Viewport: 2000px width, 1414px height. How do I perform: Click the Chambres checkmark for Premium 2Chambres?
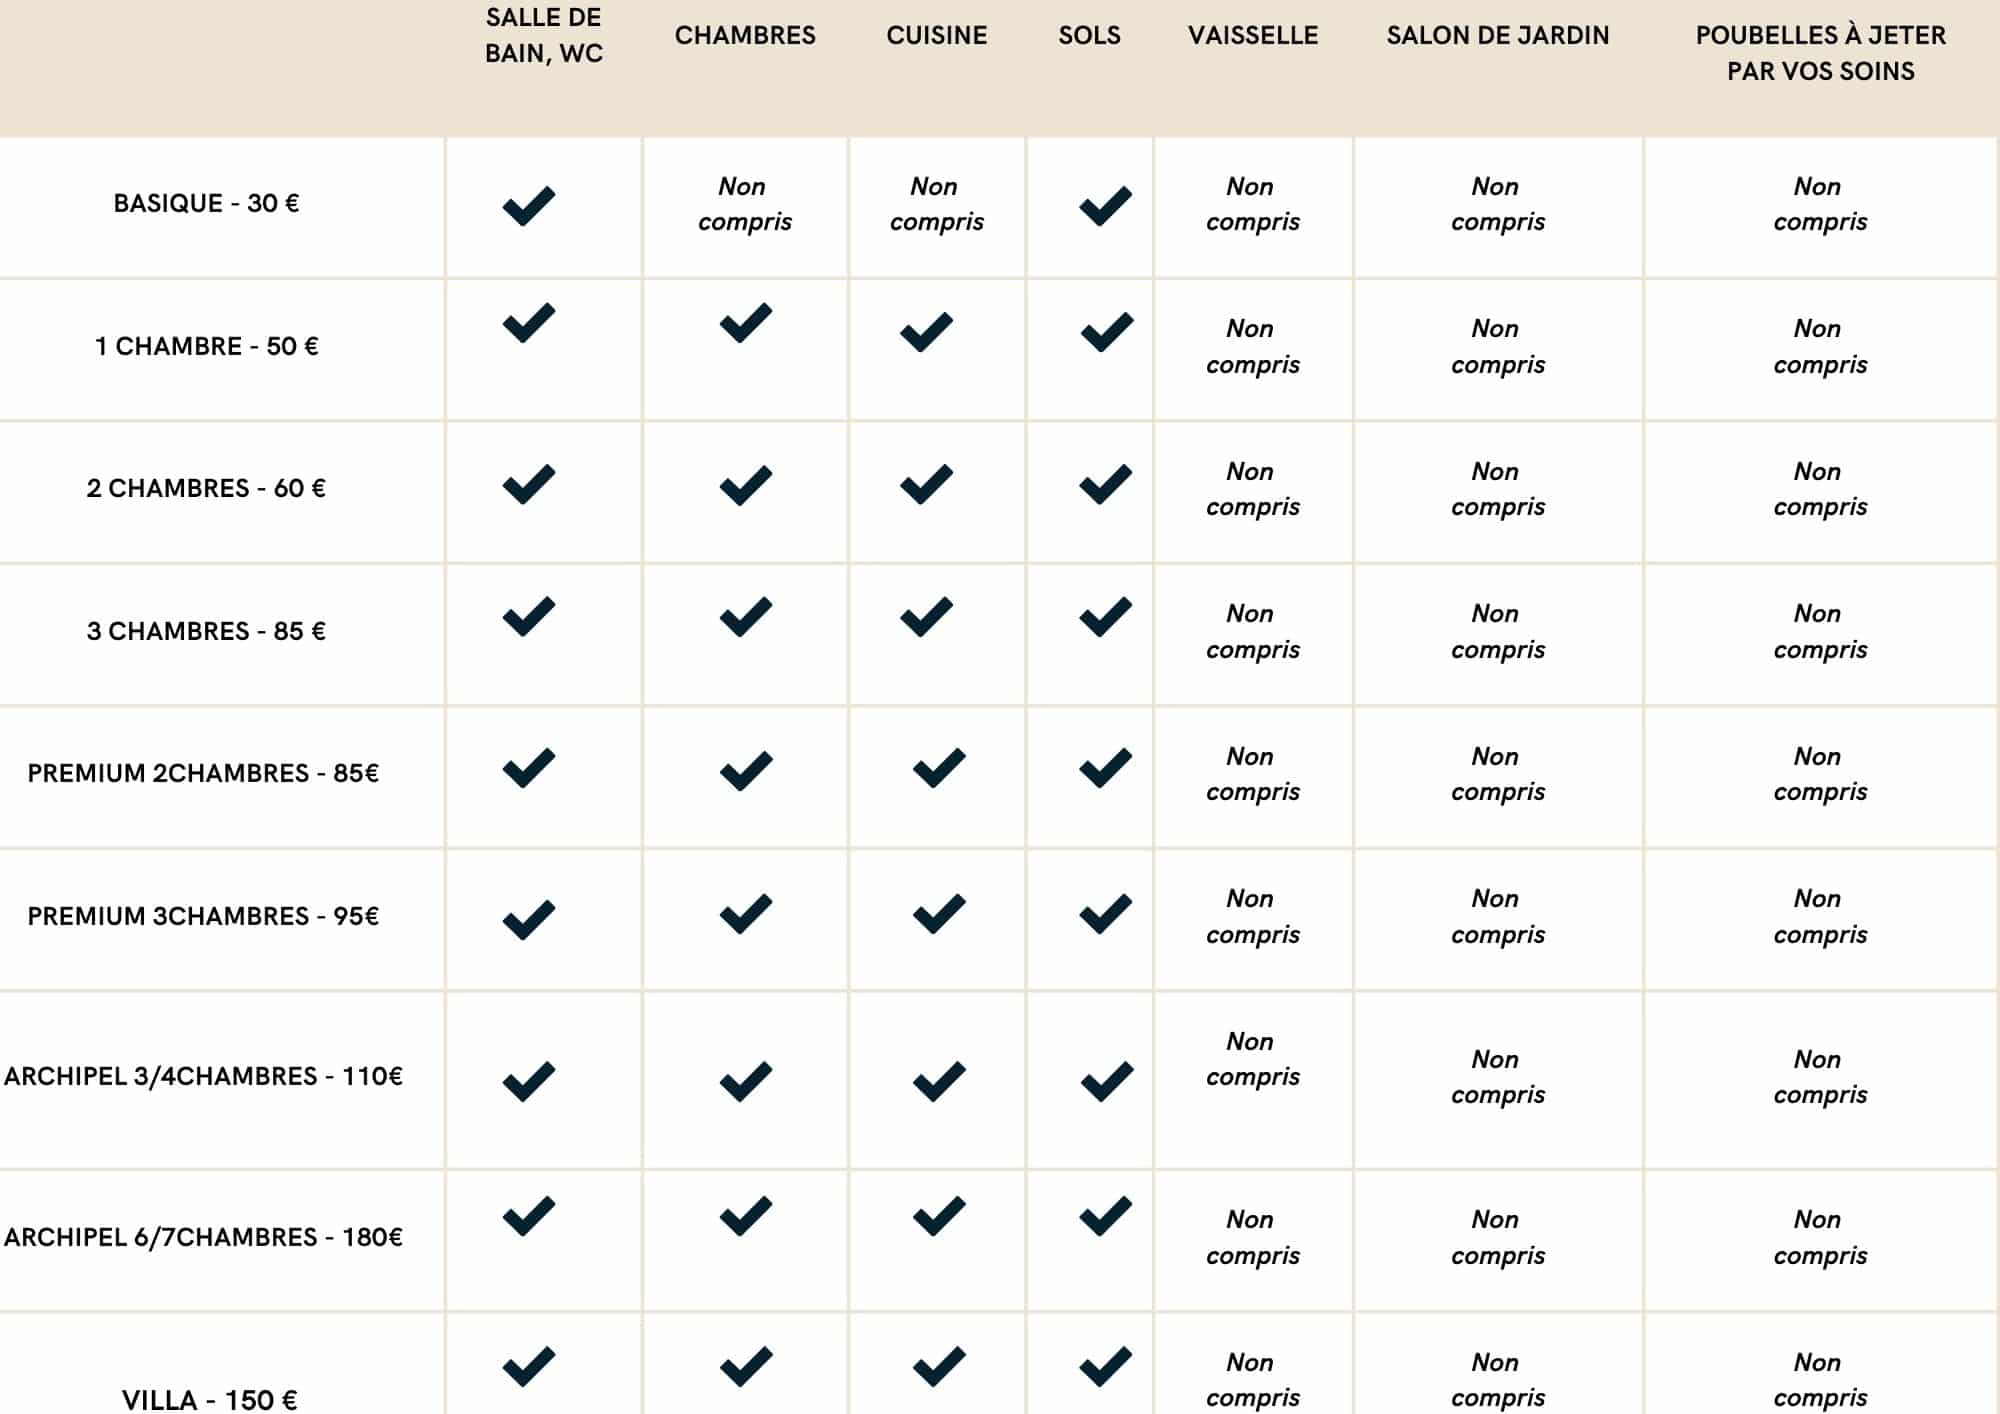tap(745, 770)
